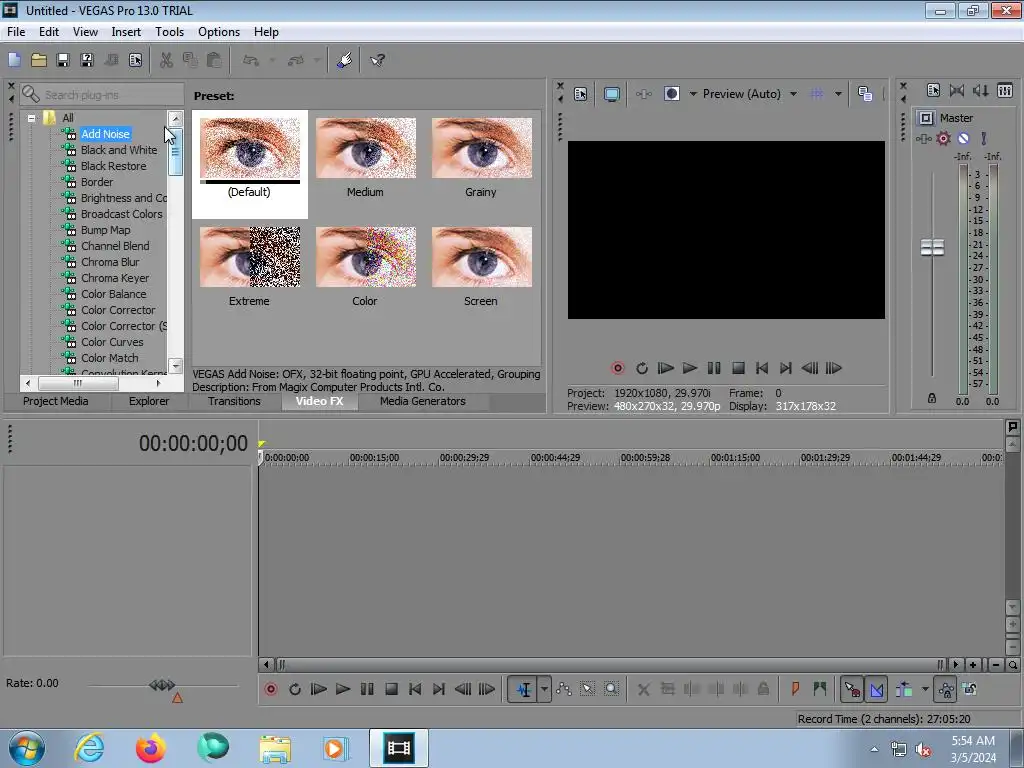
Task: Click the Cut scissors toolbar icon
Action: tap(167, 60)
